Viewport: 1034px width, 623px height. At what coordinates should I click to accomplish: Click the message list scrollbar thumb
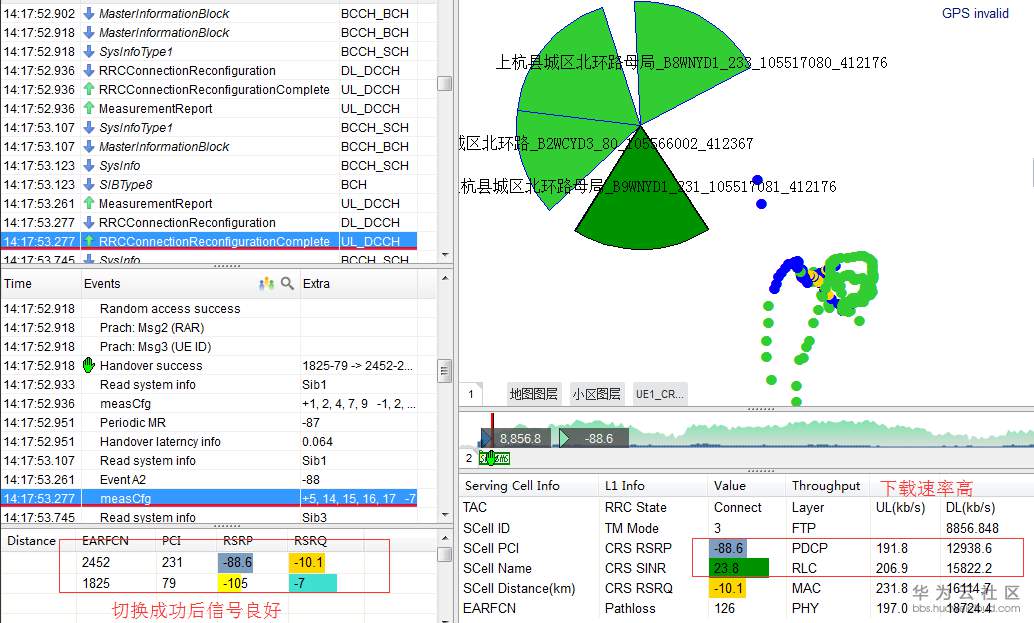[445, 84]
